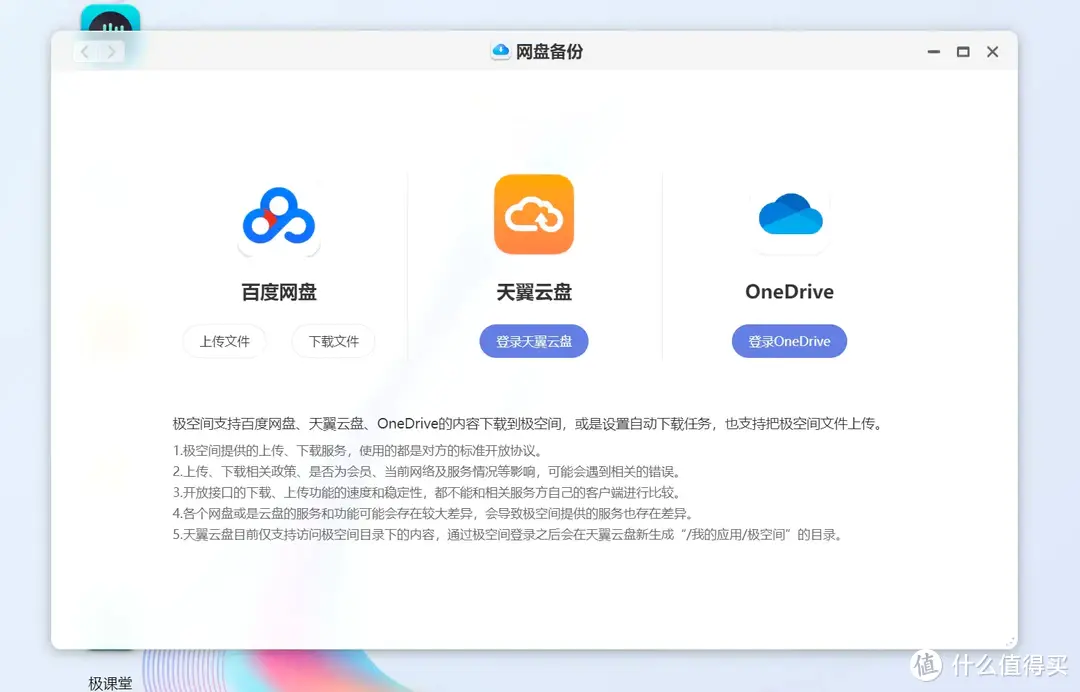Click 下载文件 under 百度网盘
The image size is (1080, 692).
pyautogui.click(x=333, y=341)
